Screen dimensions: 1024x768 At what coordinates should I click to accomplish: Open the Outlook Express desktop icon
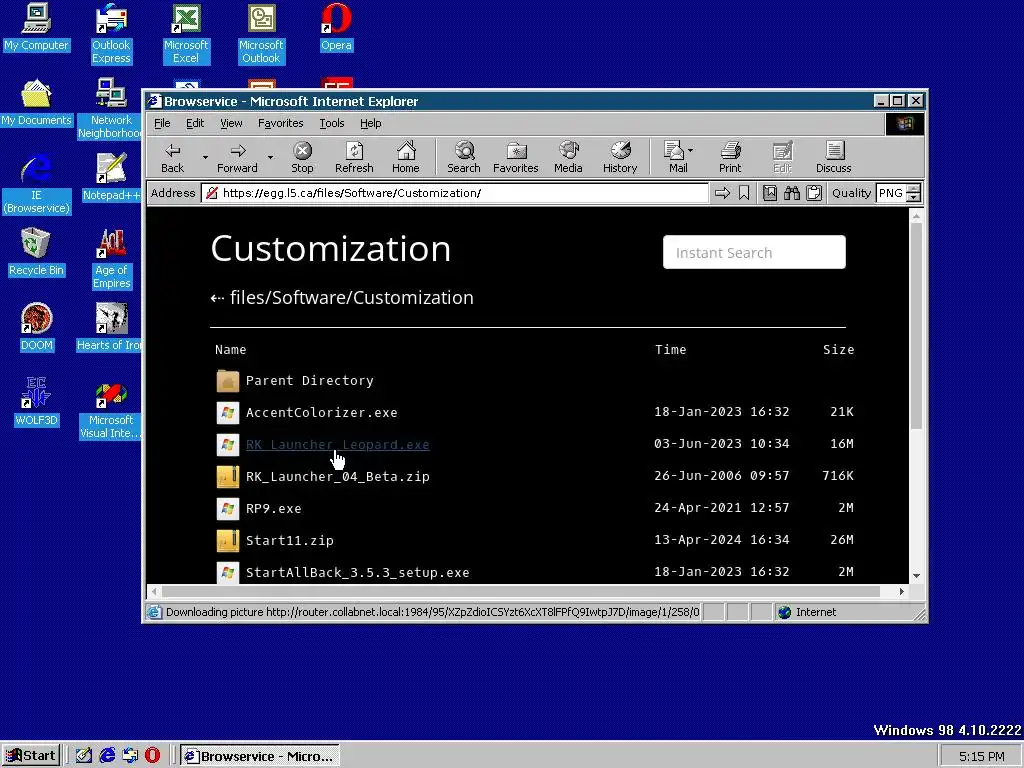point(111,34)
